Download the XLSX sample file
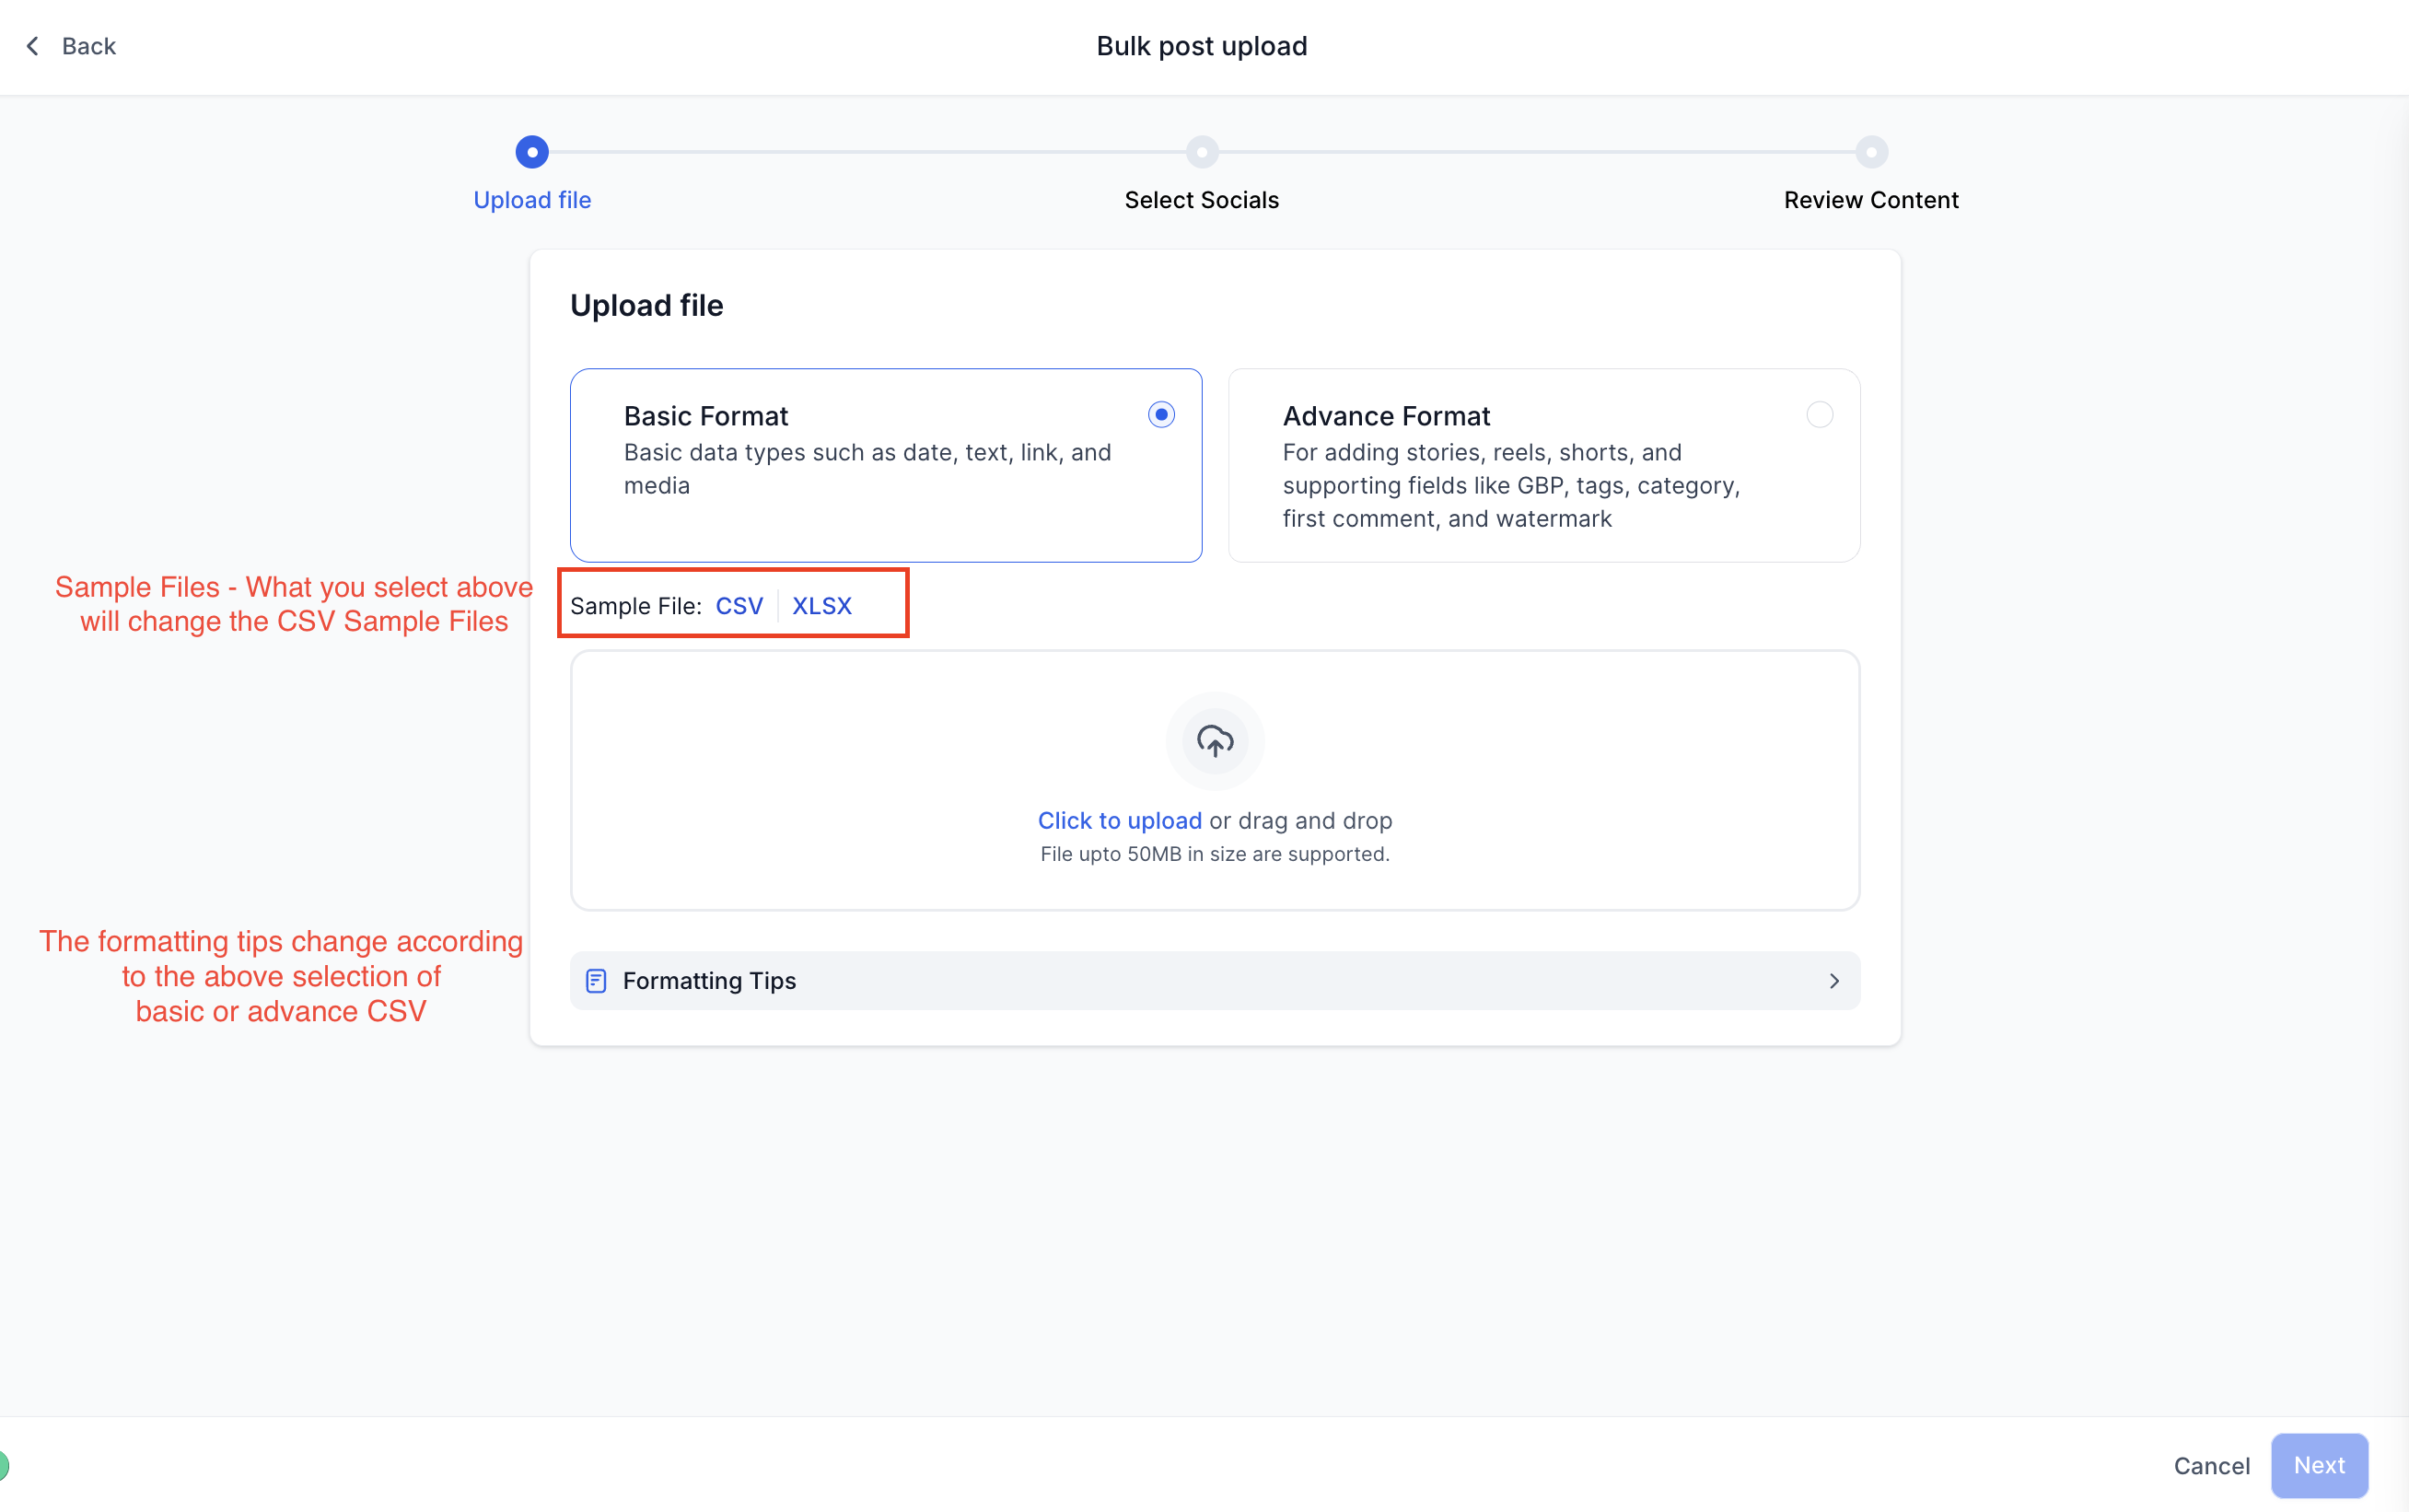This screenshot has width=2409, height=1512. point(821,606)
